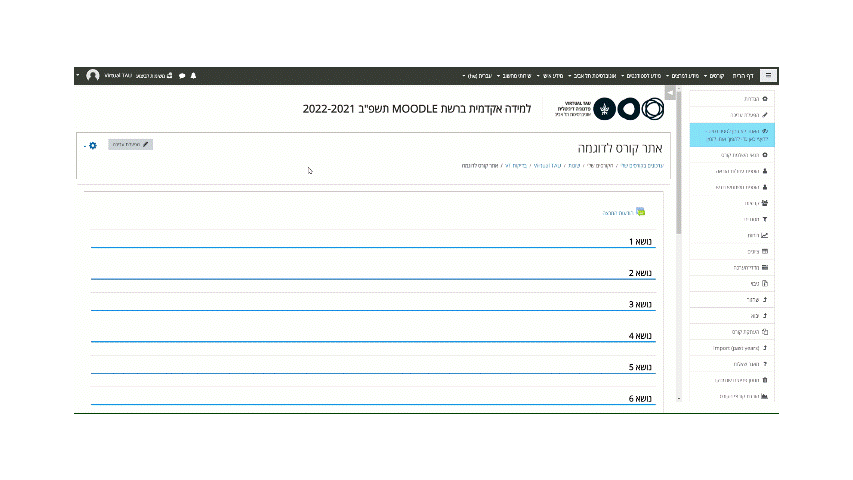Click the pencil edit item in sidebar
Screen dimensions: 853x480
[x=732, y=115]
